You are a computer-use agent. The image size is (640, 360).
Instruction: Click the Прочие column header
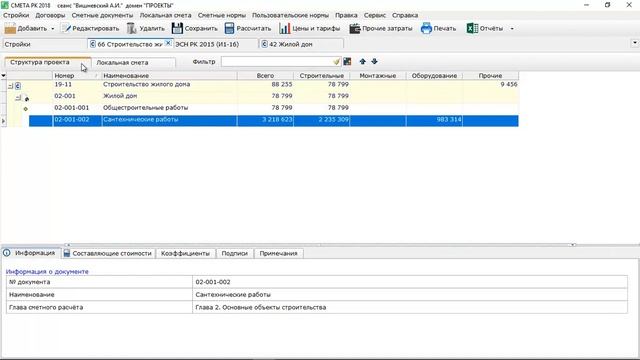(491, 76)
